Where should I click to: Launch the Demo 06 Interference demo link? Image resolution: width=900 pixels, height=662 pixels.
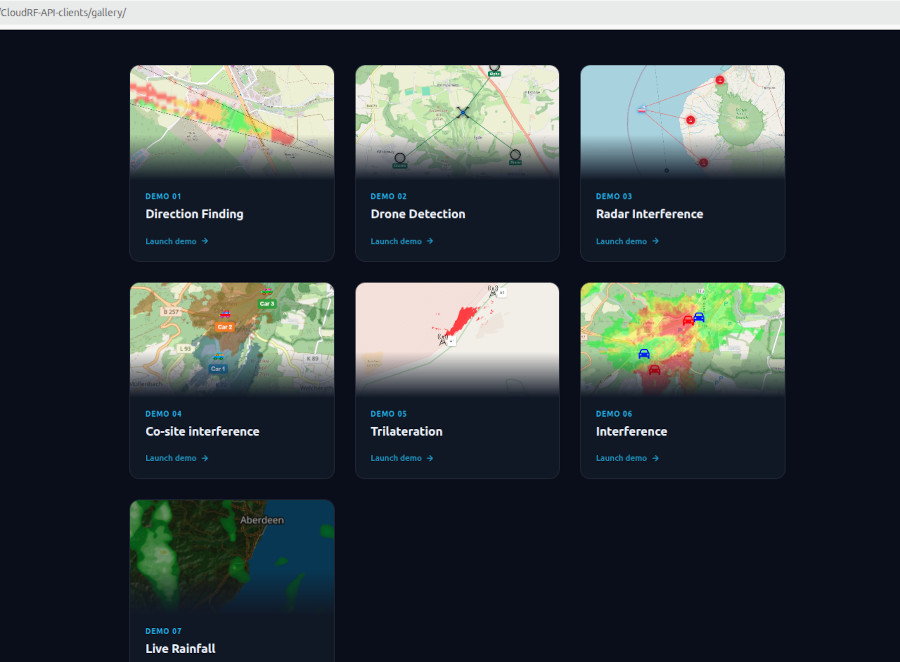tap(627, 458)
